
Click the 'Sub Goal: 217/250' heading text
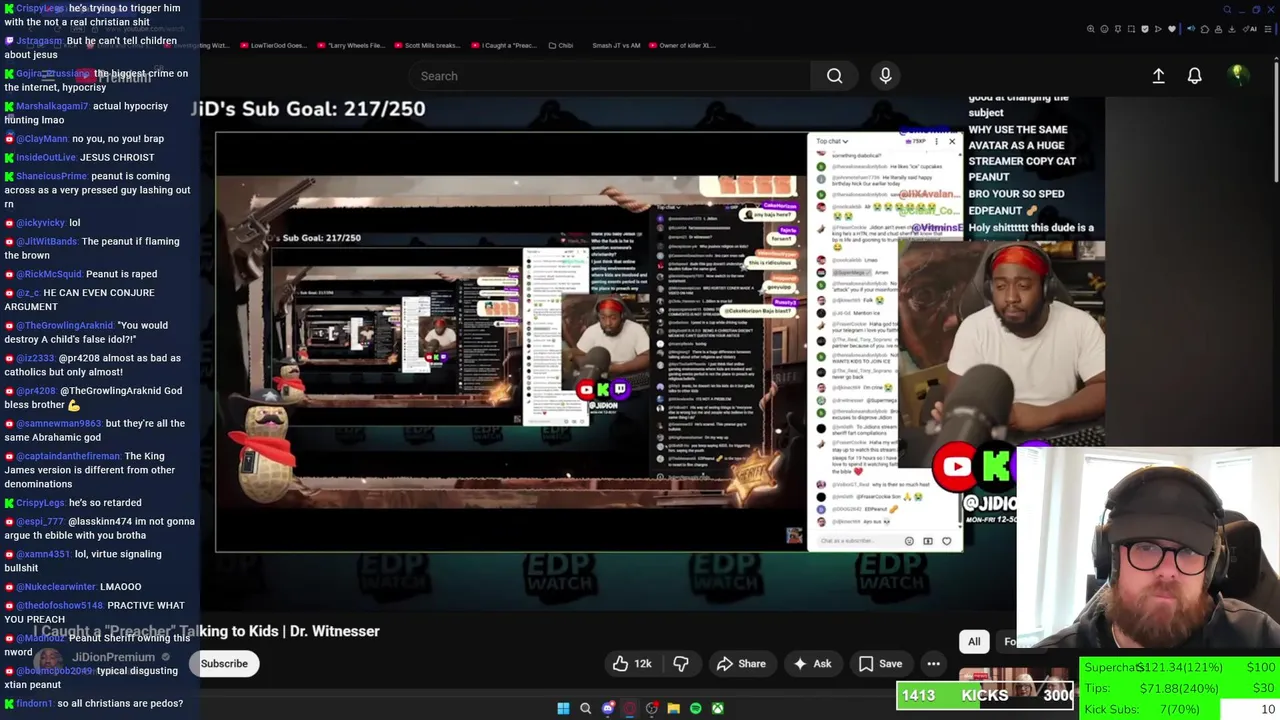coord(308,109)
